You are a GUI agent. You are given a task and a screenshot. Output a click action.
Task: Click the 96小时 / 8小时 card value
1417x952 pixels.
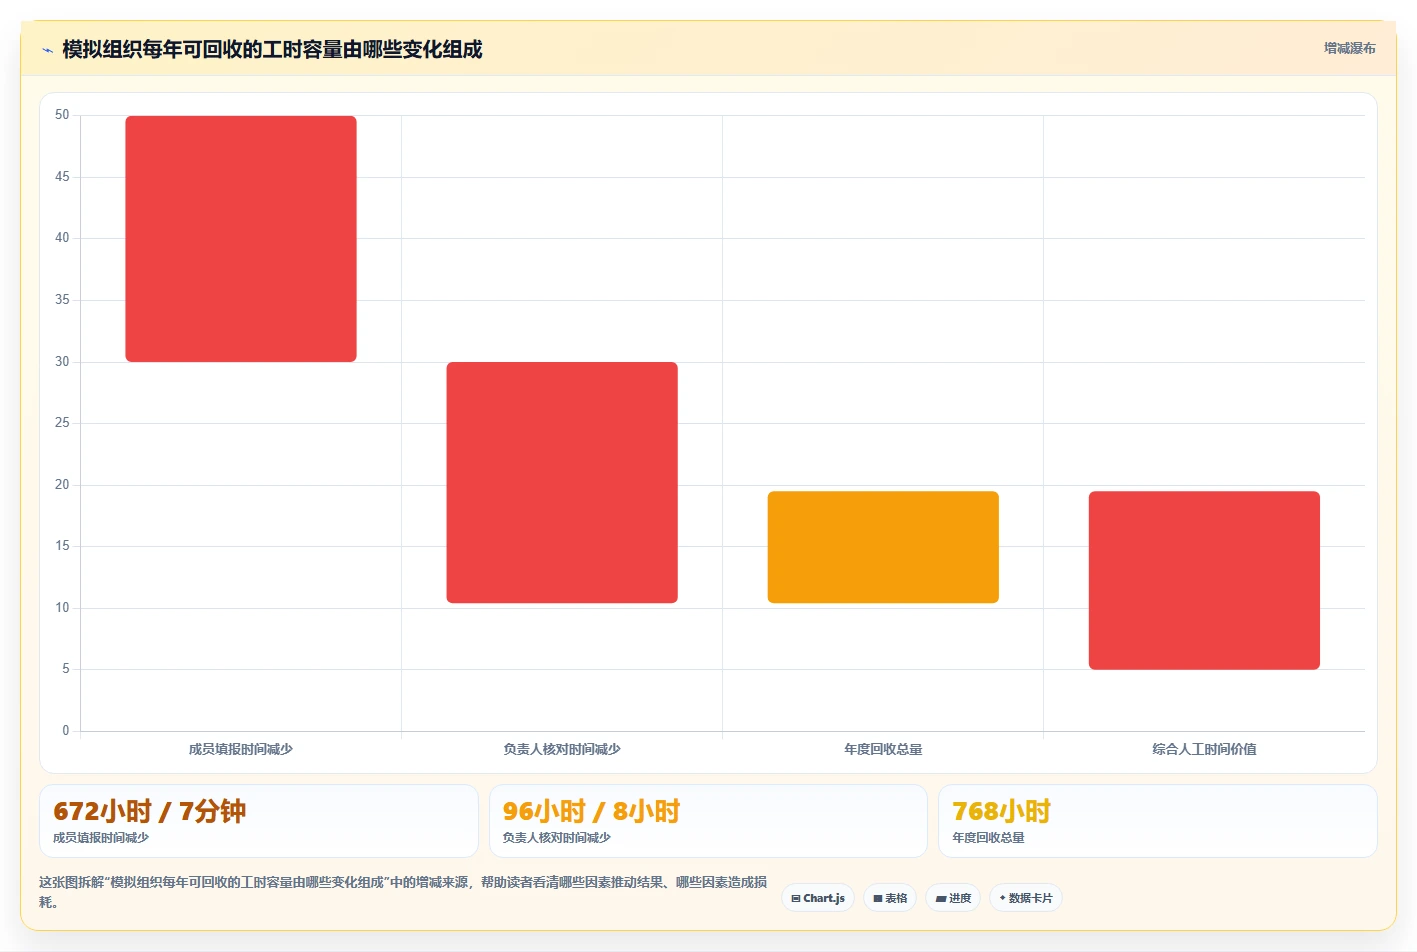[591, 811]
